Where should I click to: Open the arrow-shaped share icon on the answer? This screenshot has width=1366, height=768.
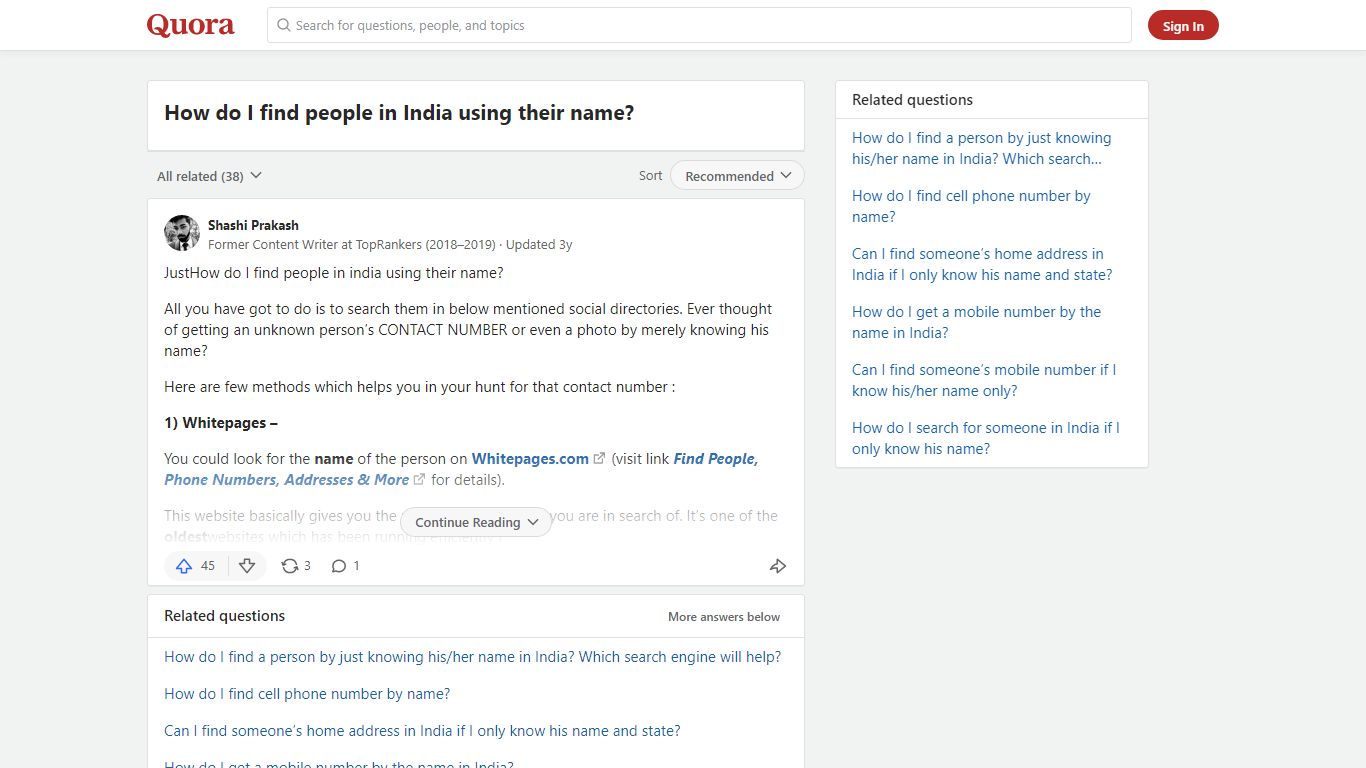click(x=778, y=566)
